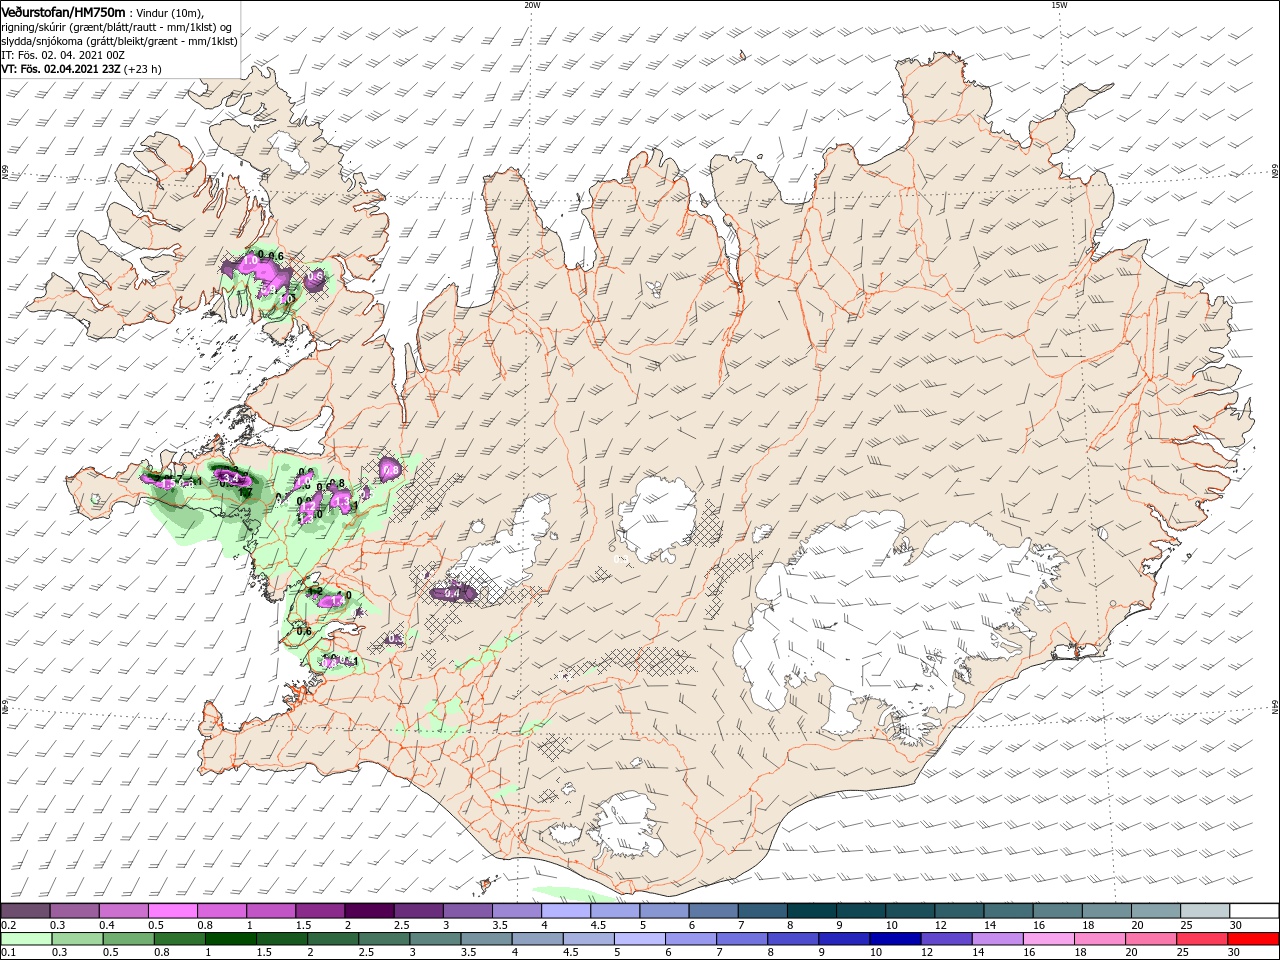The height and width of the screenshot is (960, 1280).
Task: Click the '0.1' label in the lower legend row
Action: [8, 953]
